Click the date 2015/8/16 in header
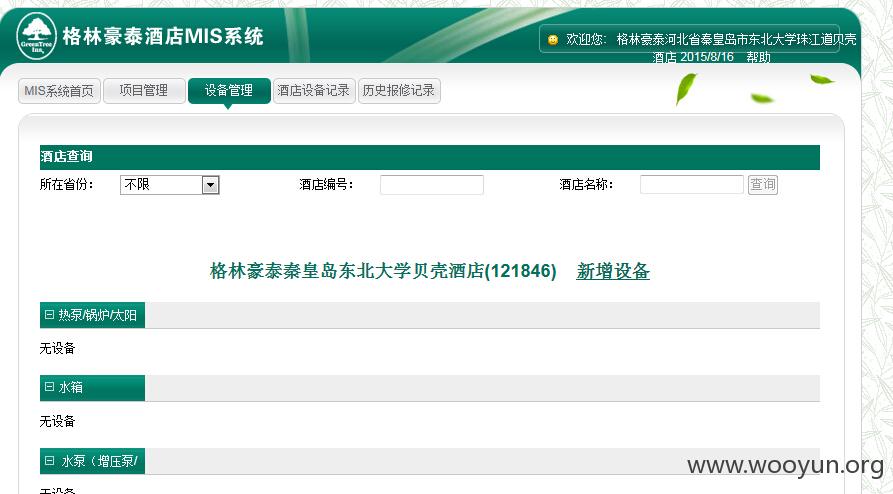The height and width of the screenshot is (494, 893). (707, 57)
